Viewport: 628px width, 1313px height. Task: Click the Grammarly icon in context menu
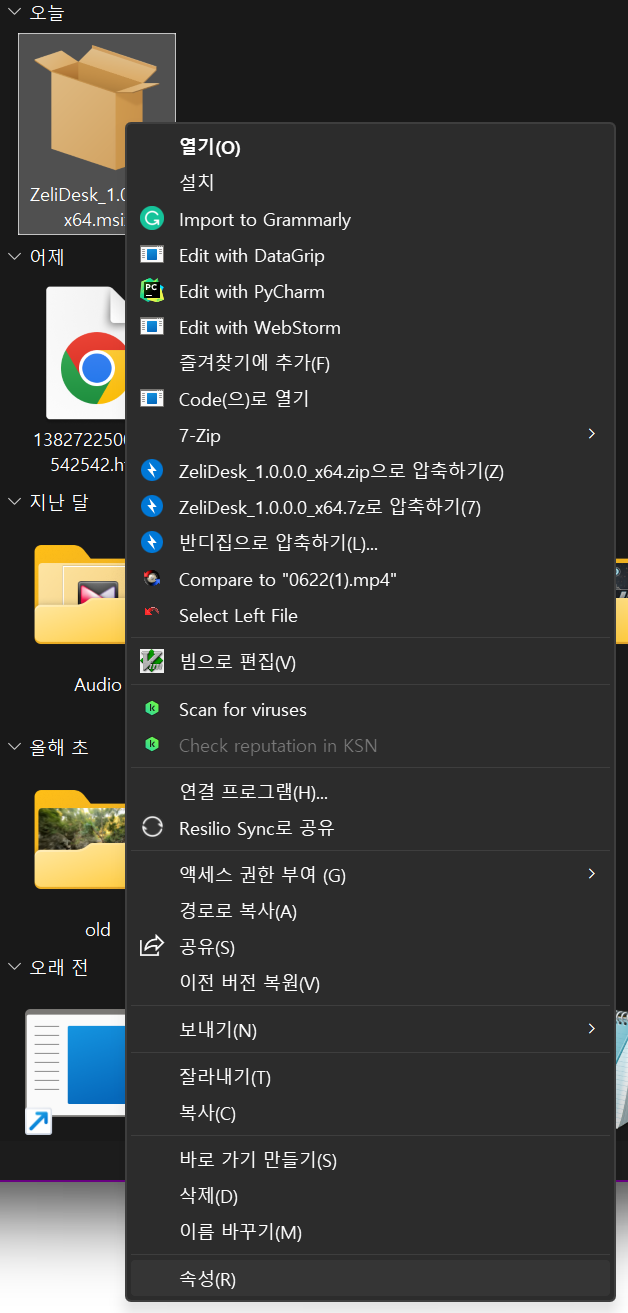(152, 219)
